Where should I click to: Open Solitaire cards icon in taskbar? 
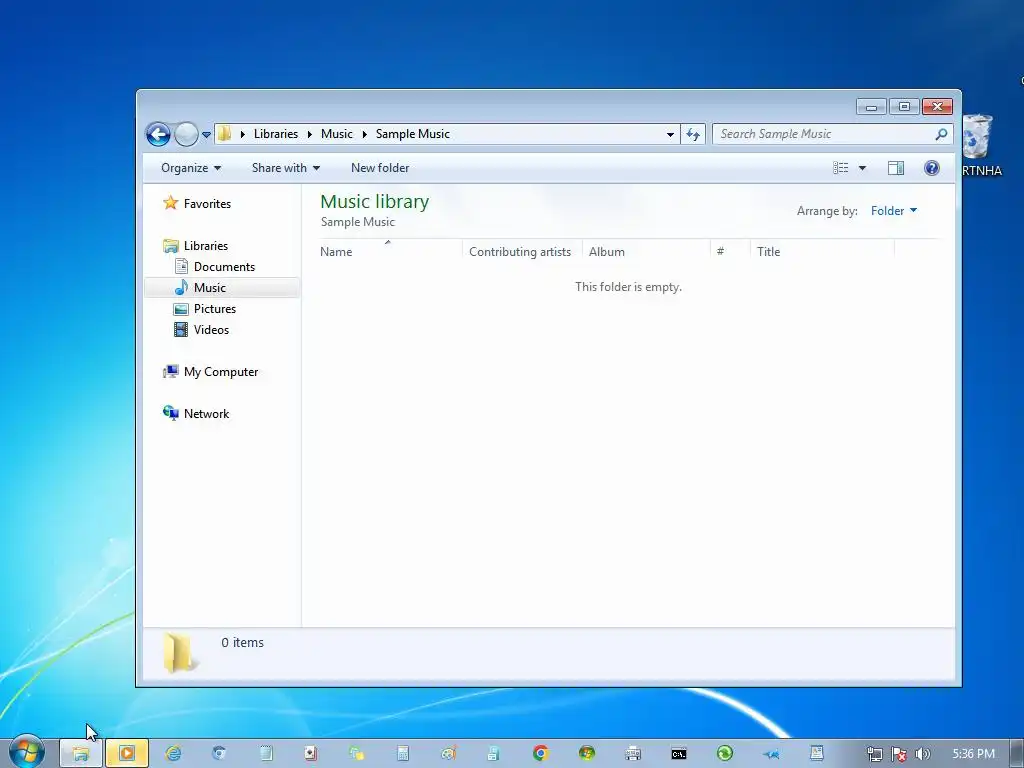coord(311,754)
